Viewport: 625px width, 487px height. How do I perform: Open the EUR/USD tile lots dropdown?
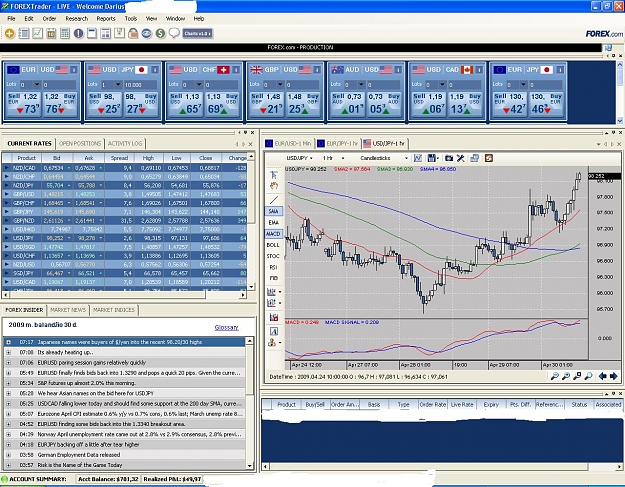pyautogui.click(x=37, y=84)
